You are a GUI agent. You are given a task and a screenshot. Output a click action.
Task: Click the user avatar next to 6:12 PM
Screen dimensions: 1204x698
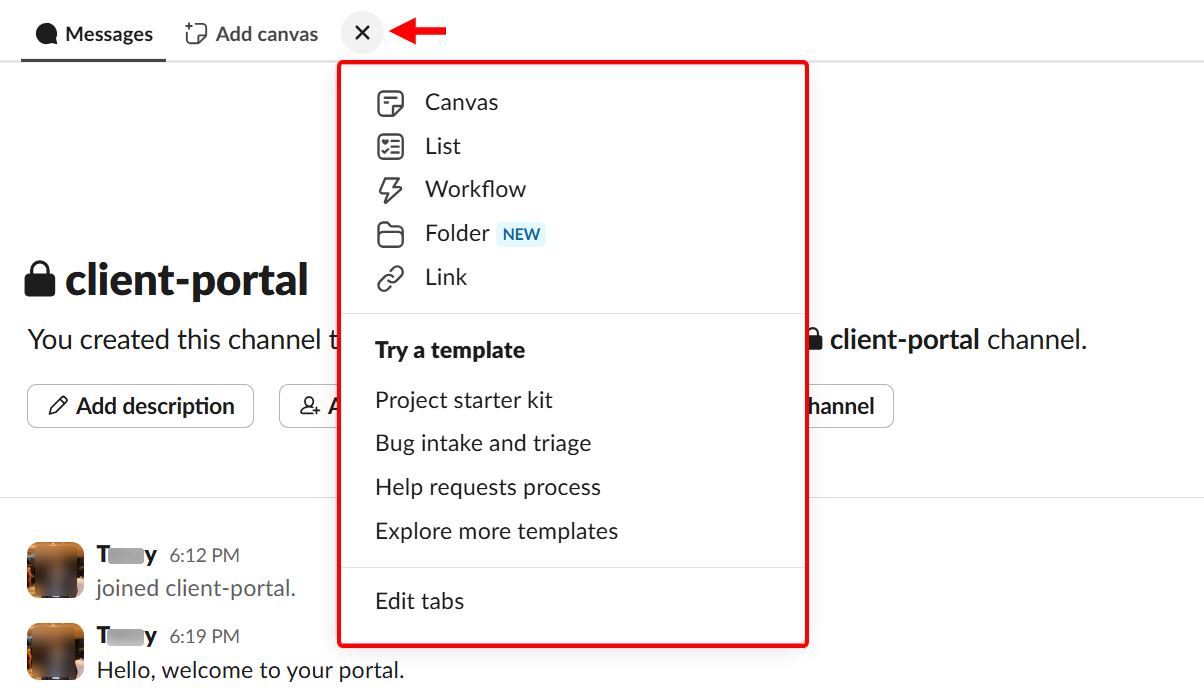click(x=55, y=570)
